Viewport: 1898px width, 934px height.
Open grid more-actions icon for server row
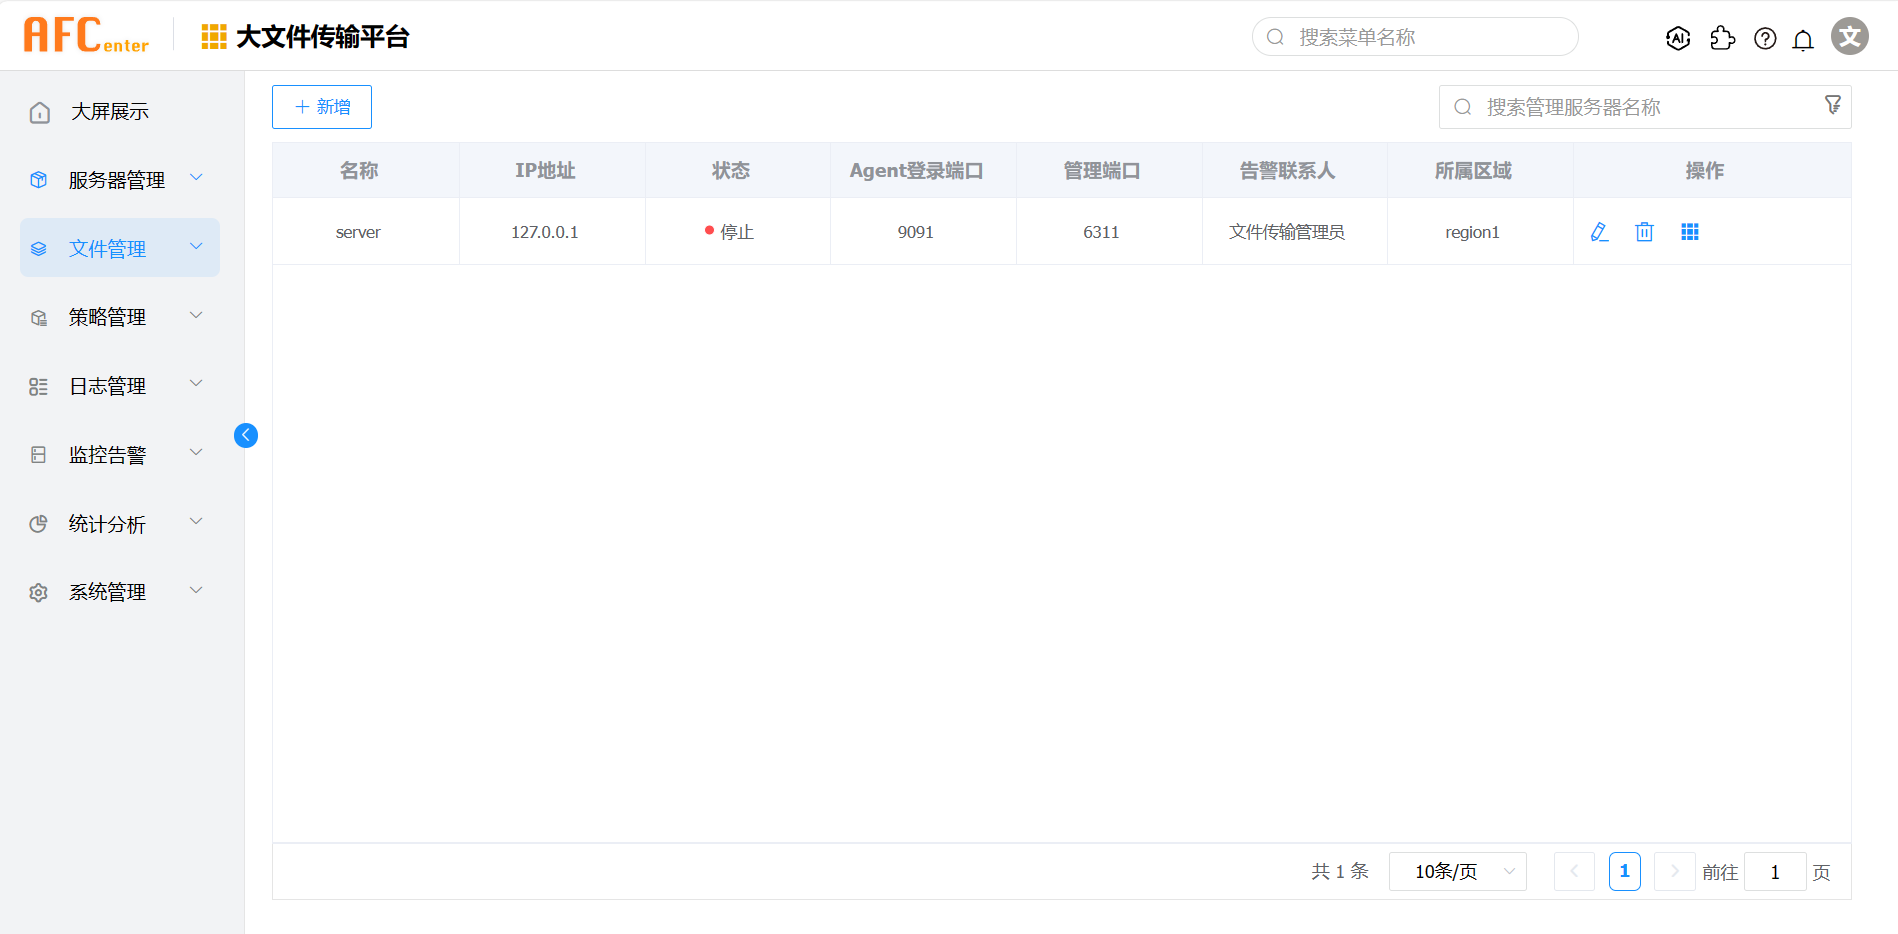(1690, 232)
